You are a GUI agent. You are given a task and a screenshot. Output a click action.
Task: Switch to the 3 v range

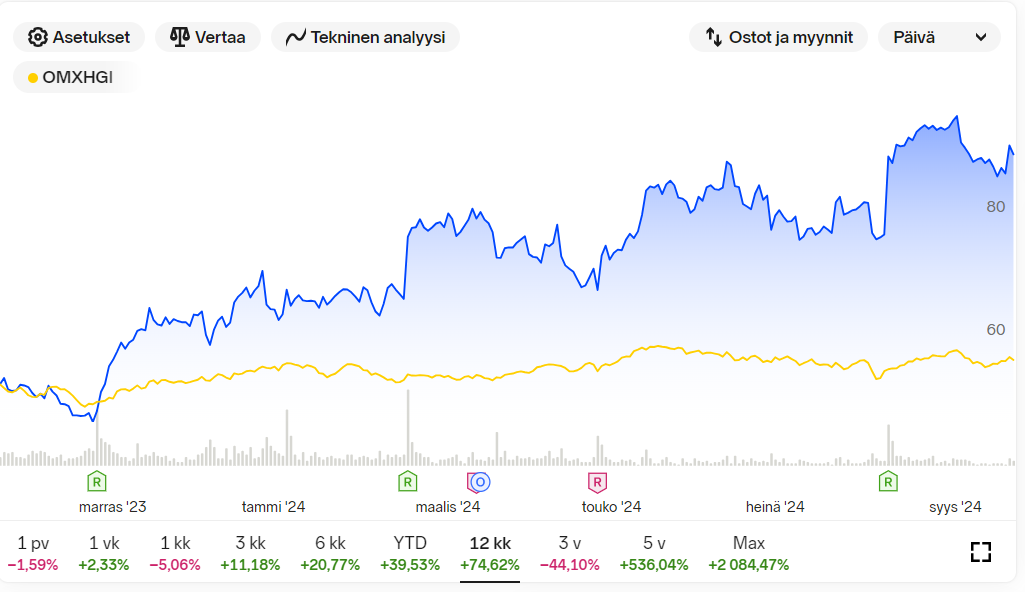point(569,553)
